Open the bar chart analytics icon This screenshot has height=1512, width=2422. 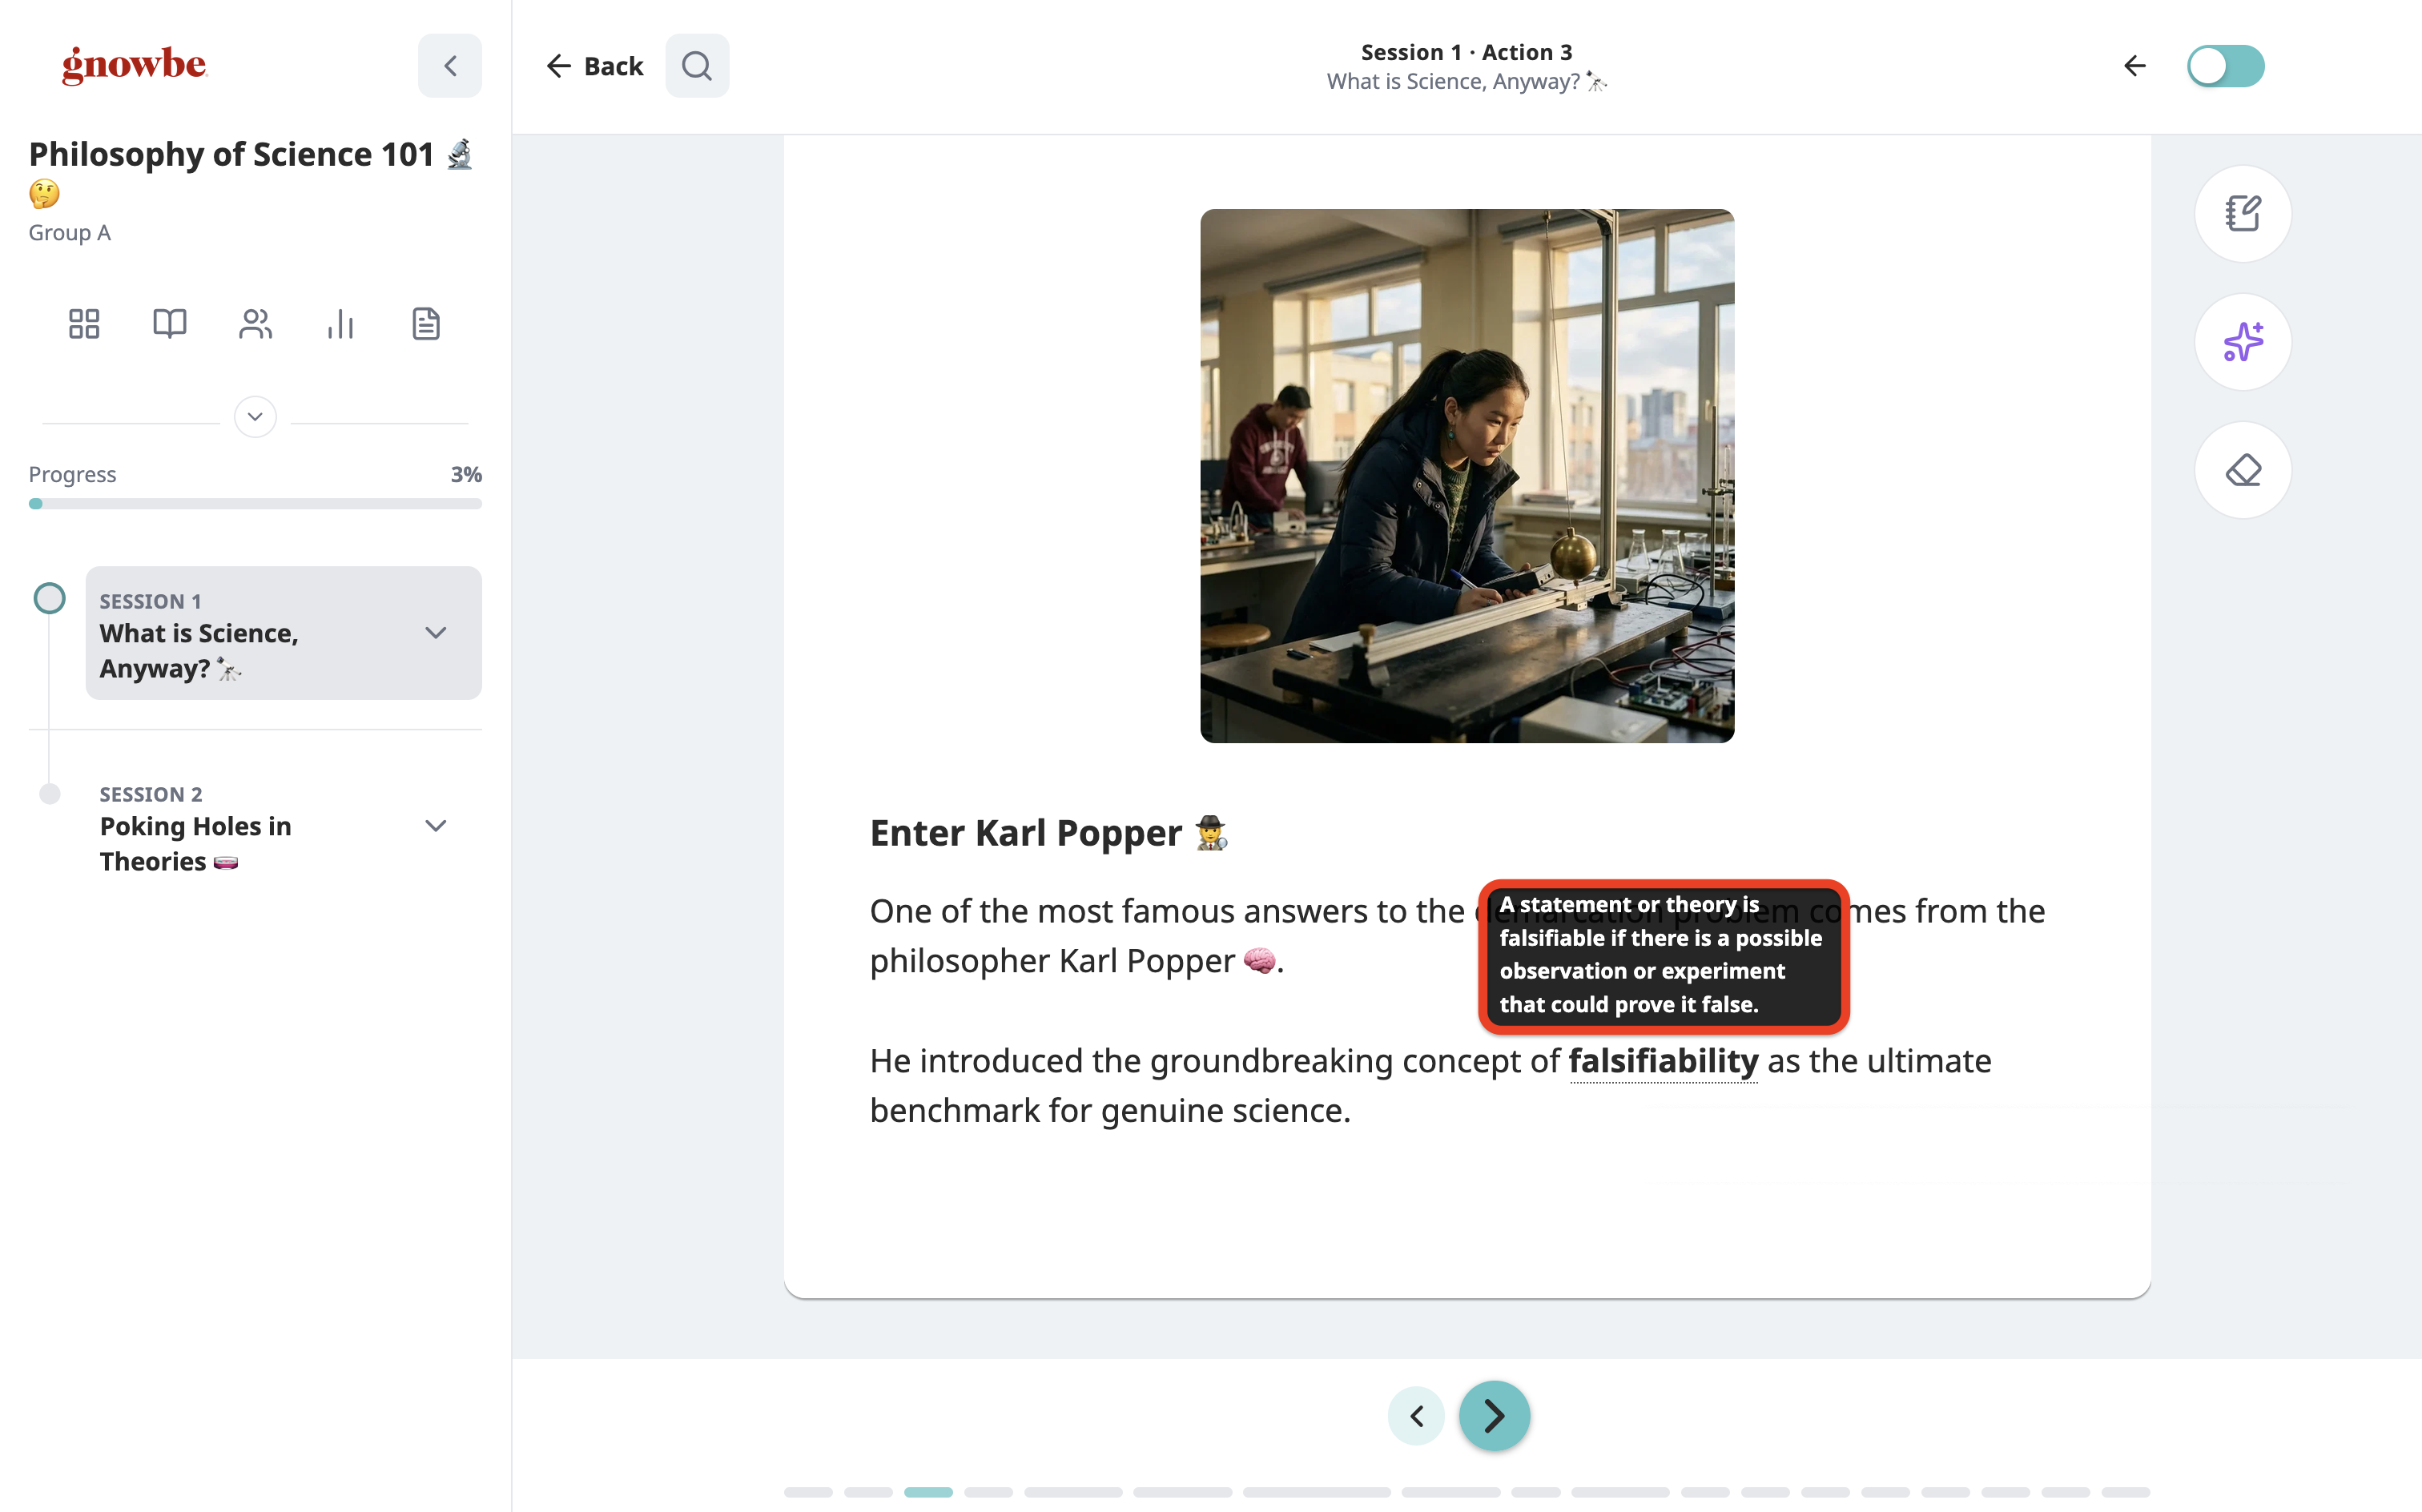coord(341,324)
